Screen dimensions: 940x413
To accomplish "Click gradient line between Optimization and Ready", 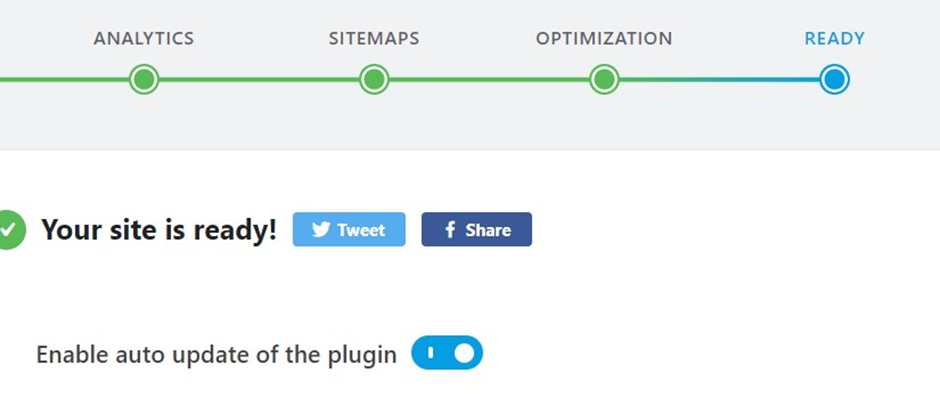I will tap(719, 79).
